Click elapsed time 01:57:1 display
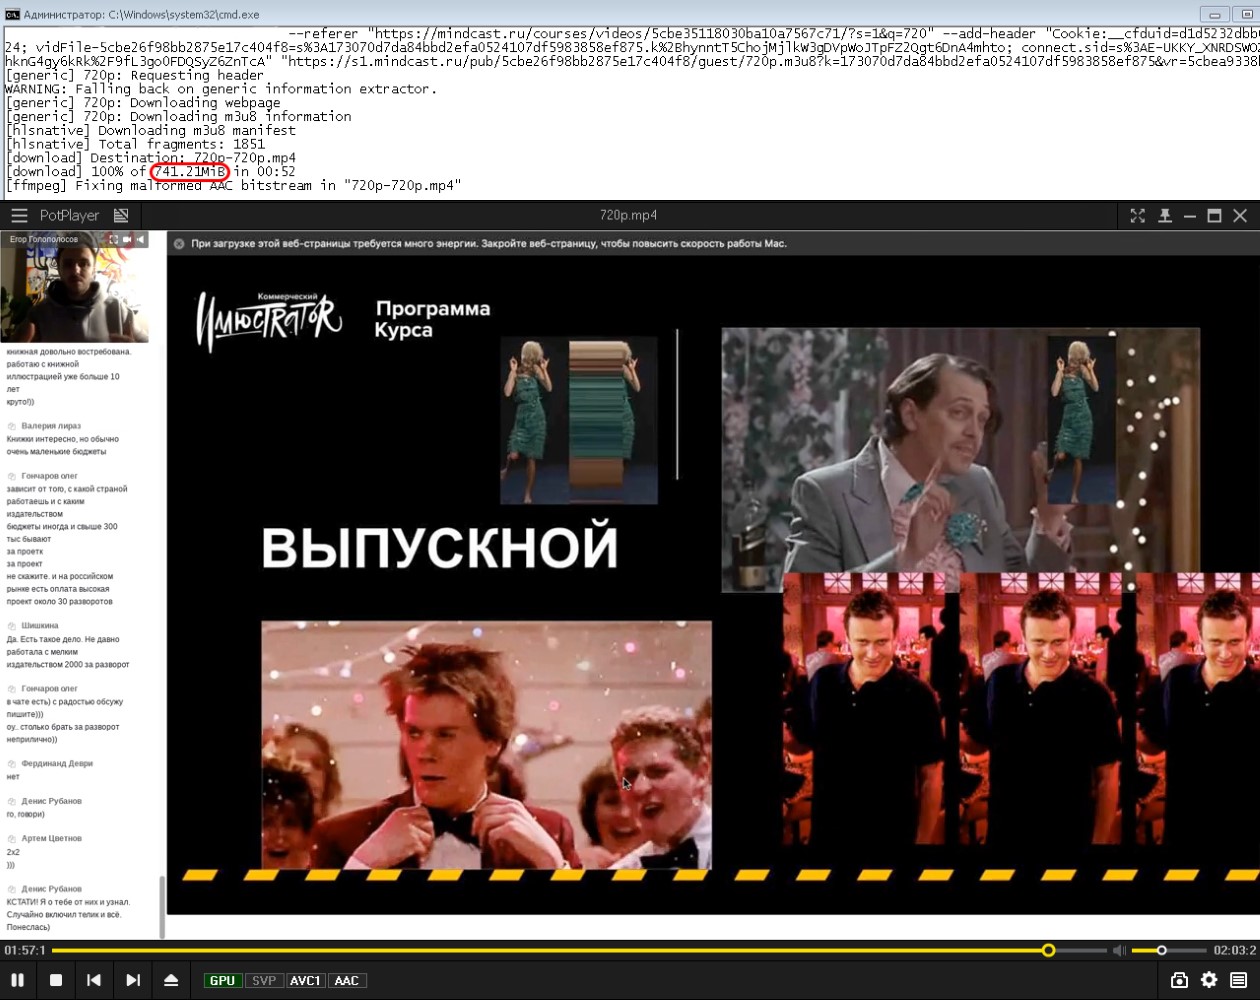The width and height of the screenshot is (1260, 1000). coord(25,950)
